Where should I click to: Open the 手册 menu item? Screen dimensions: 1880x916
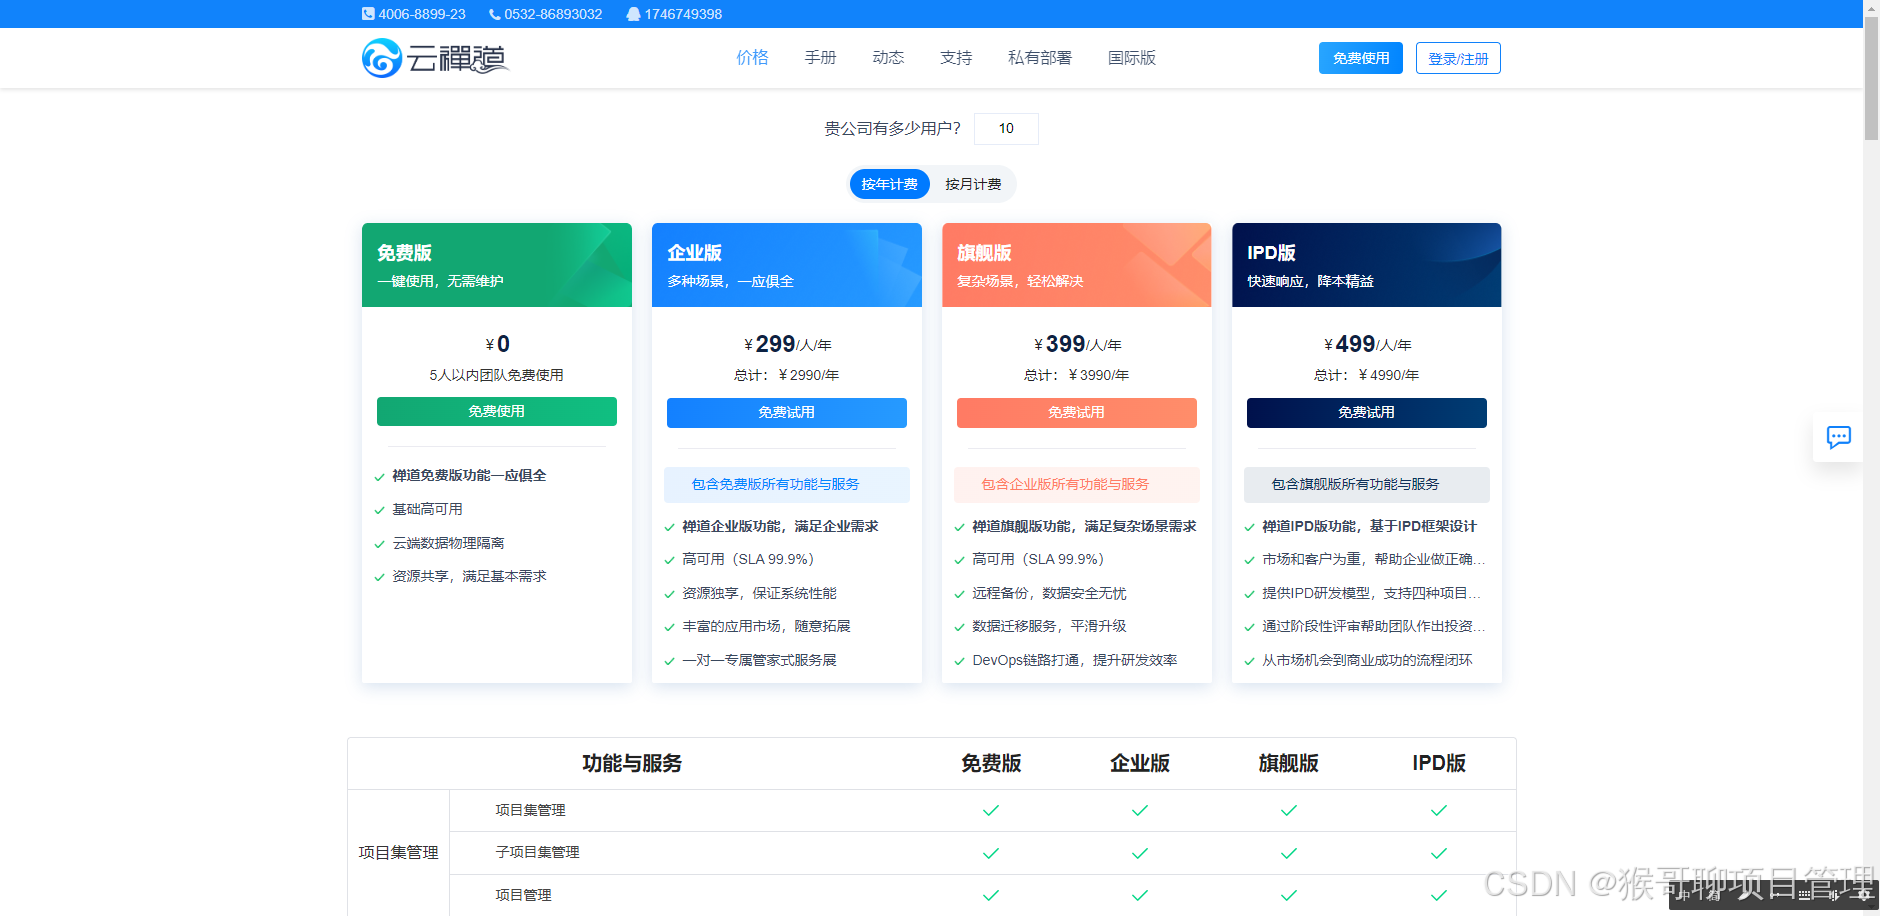[x=820, y=58]
